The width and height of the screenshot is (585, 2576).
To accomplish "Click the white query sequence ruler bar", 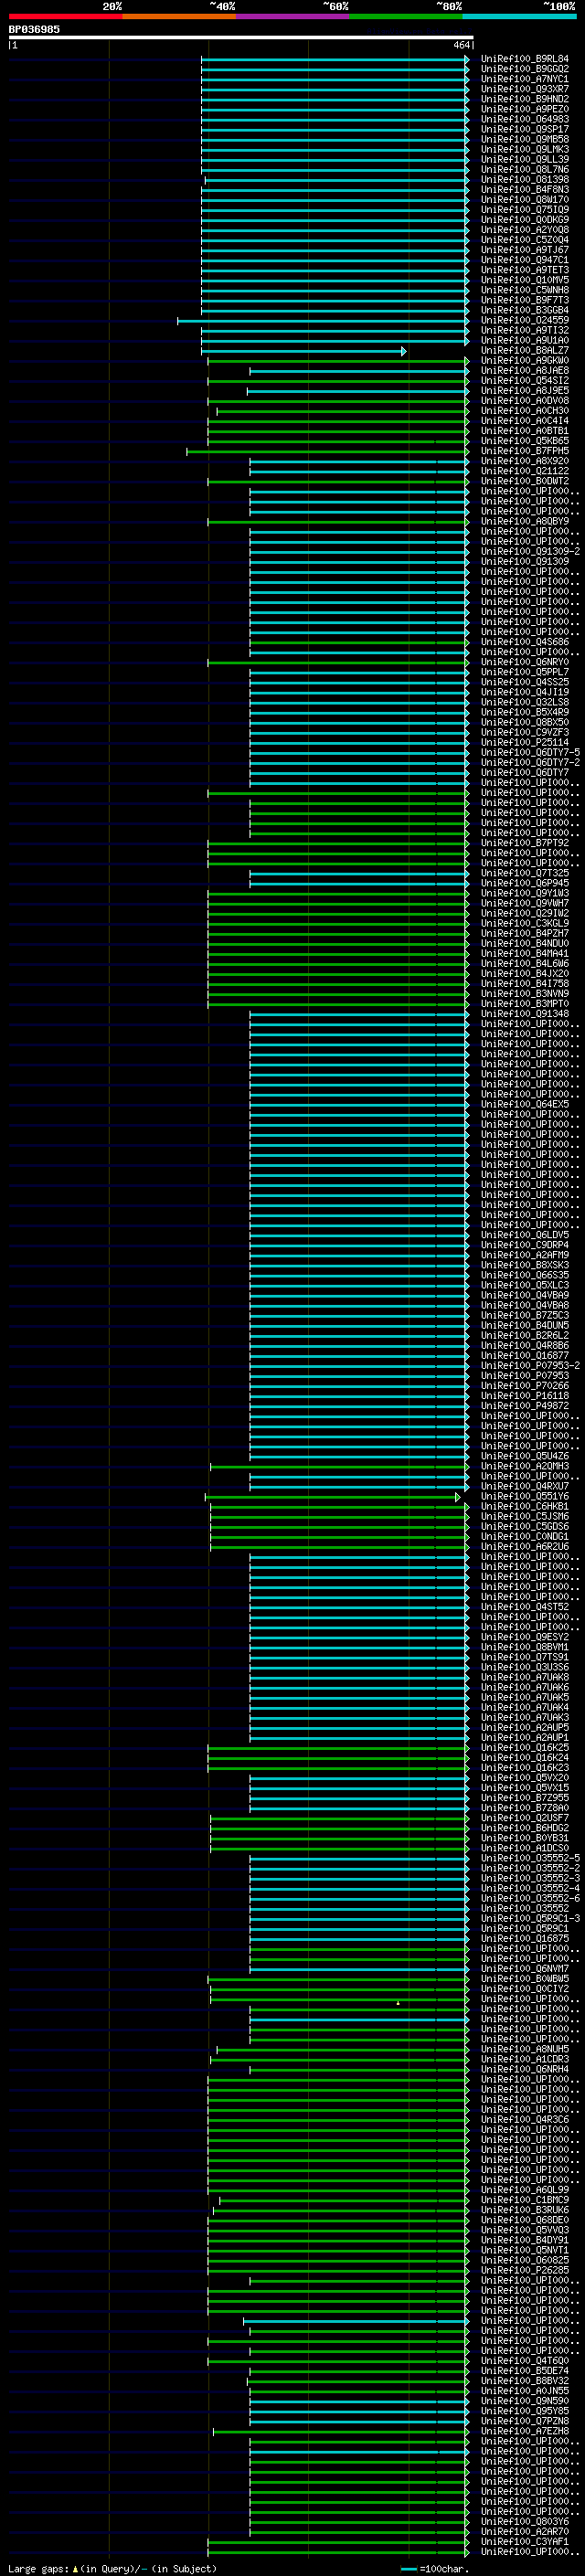I will [x=241, y=38].
